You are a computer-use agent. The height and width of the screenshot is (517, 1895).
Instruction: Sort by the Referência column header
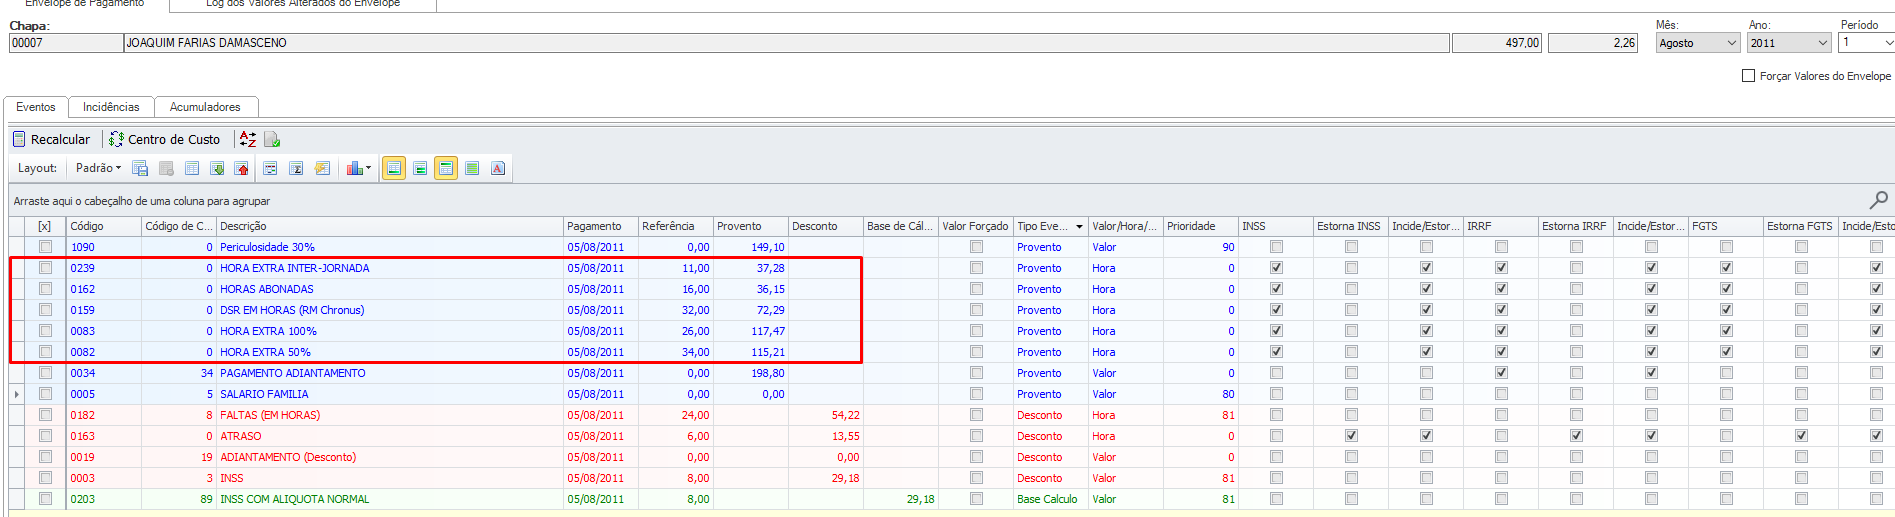coord(676,227)
